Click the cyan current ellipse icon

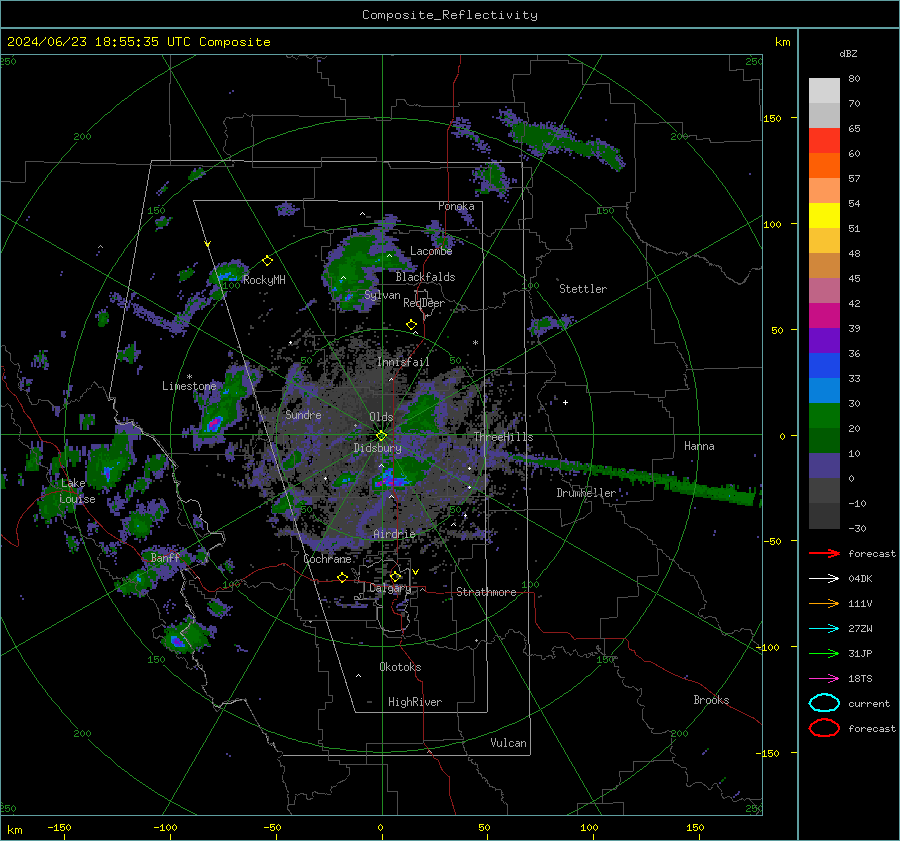click(824, 703)
